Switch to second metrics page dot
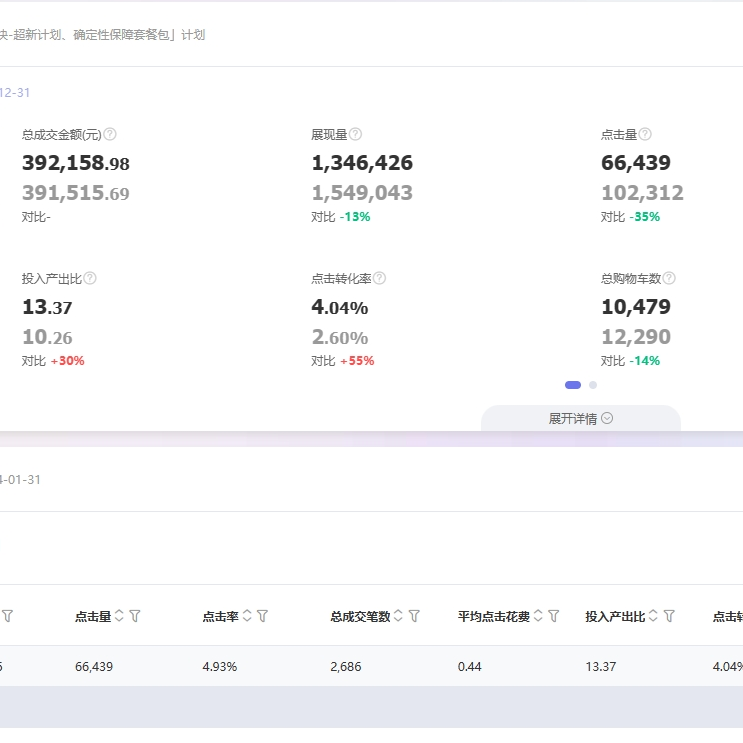Image resolution: width=743 pixels, height=743 pixels. click(593, 385)
